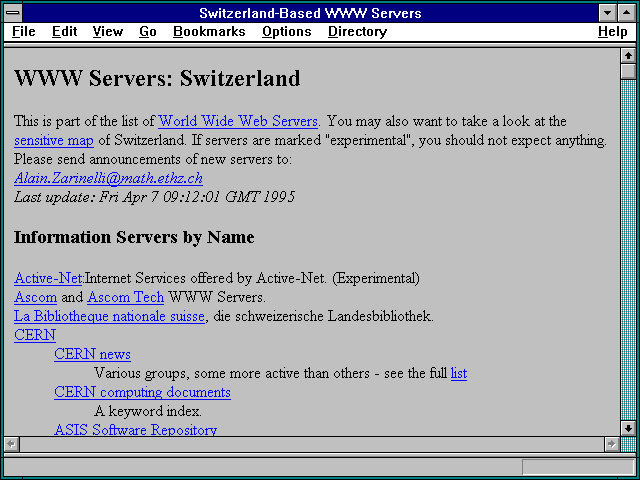640x480 pixels.
Task: Click the vertical scrollbar thumb
Action: pyautogui.click(x=628, y=71)
